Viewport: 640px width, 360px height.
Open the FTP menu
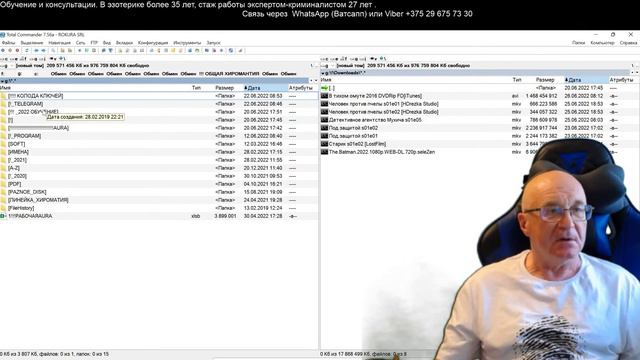click(94, 42)
